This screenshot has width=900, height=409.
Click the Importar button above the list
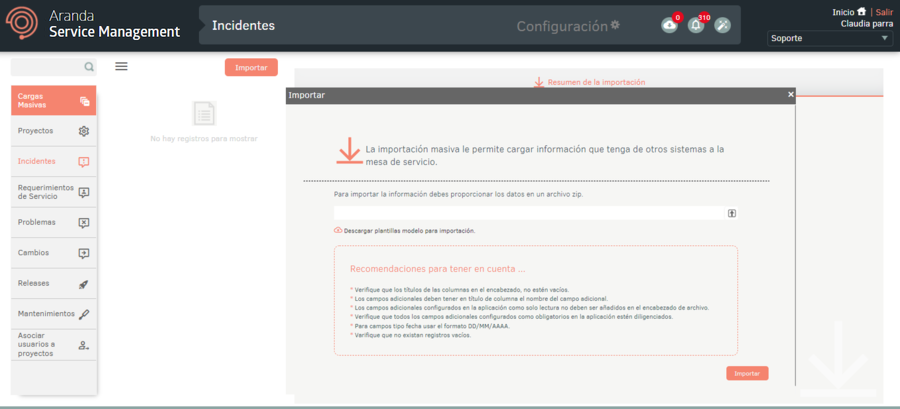[251, 68]
